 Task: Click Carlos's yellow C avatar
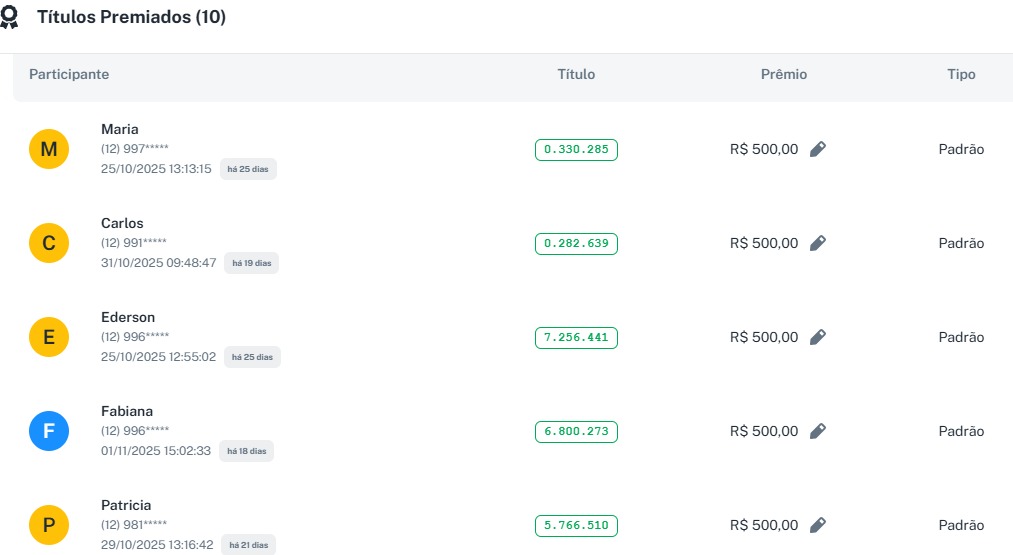[x=49, y=244]
